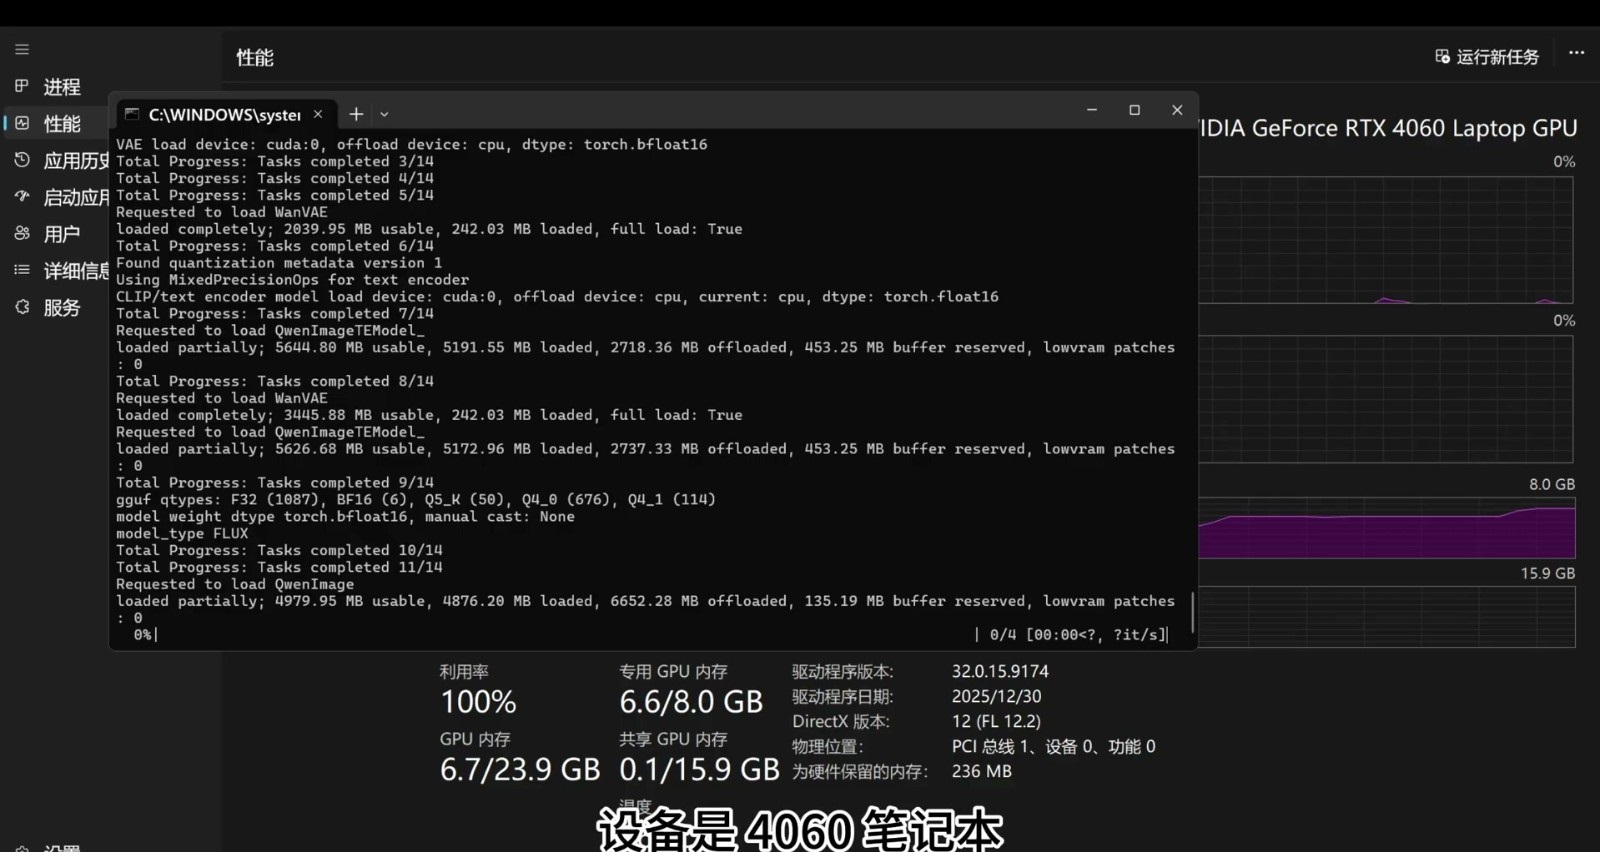Click terminal line 'model_type FLUX'
1600x852 pixels.
tap(182, 533)
